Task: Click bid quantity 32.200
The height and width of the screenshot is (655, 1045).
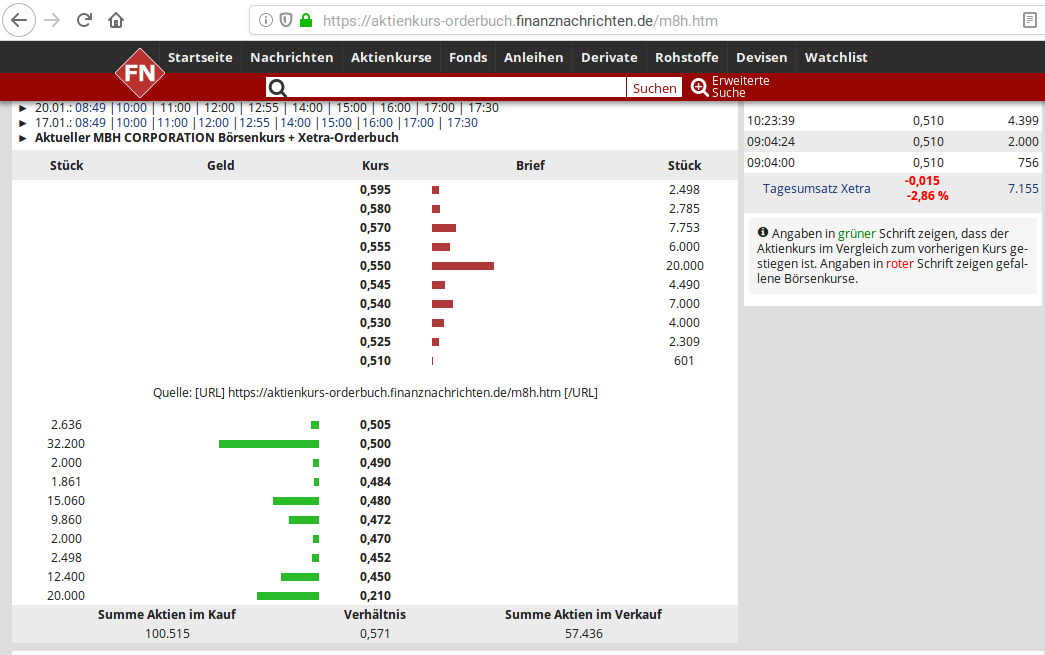Action: pos(66,444)
